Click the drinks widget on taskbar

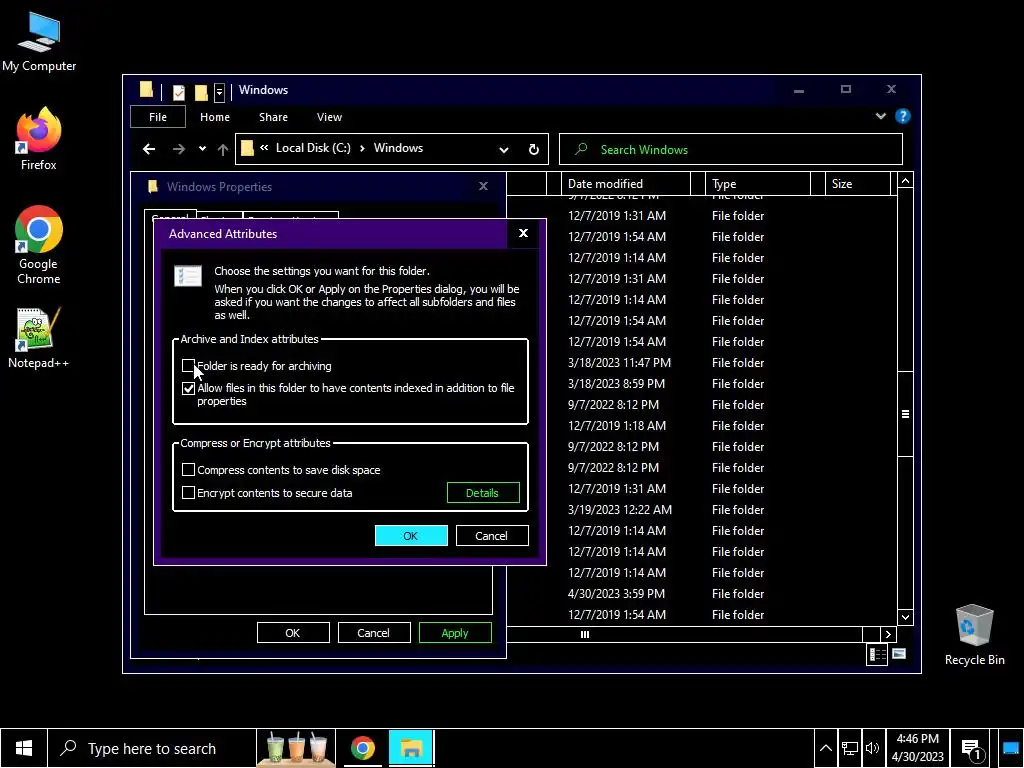pyautogui.click(x=296, y=748)
